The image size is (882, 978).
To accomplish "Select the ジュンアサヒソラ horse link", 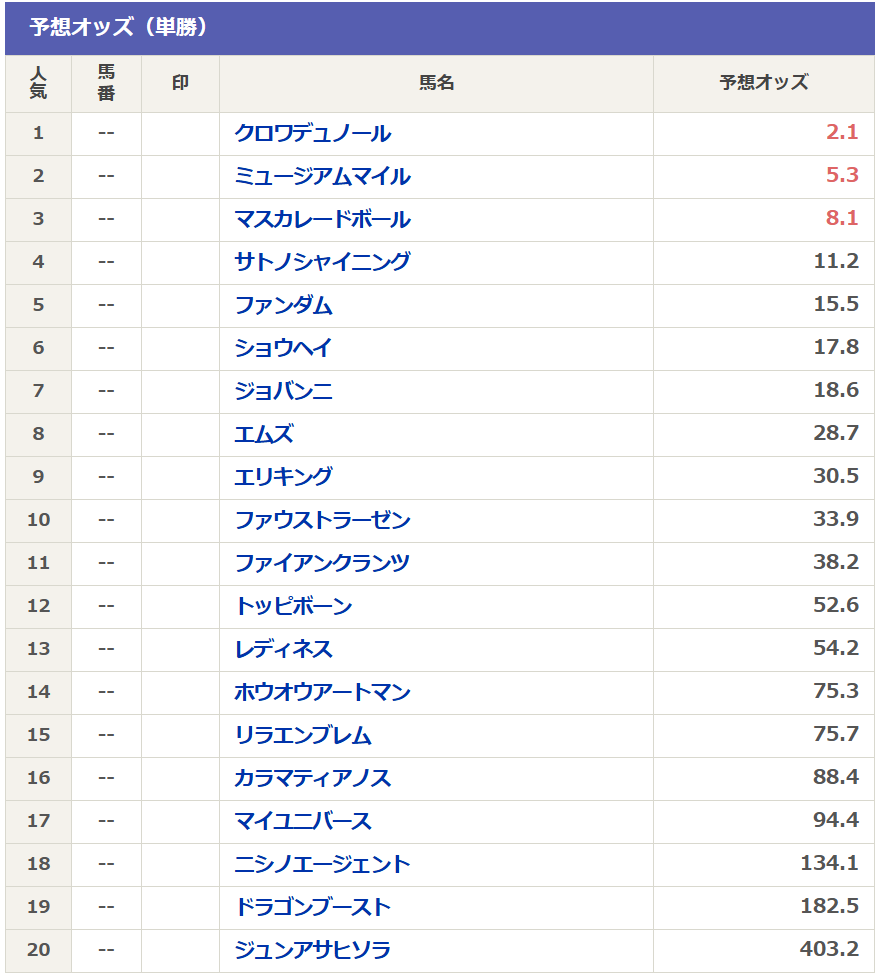I will [313, 951].
